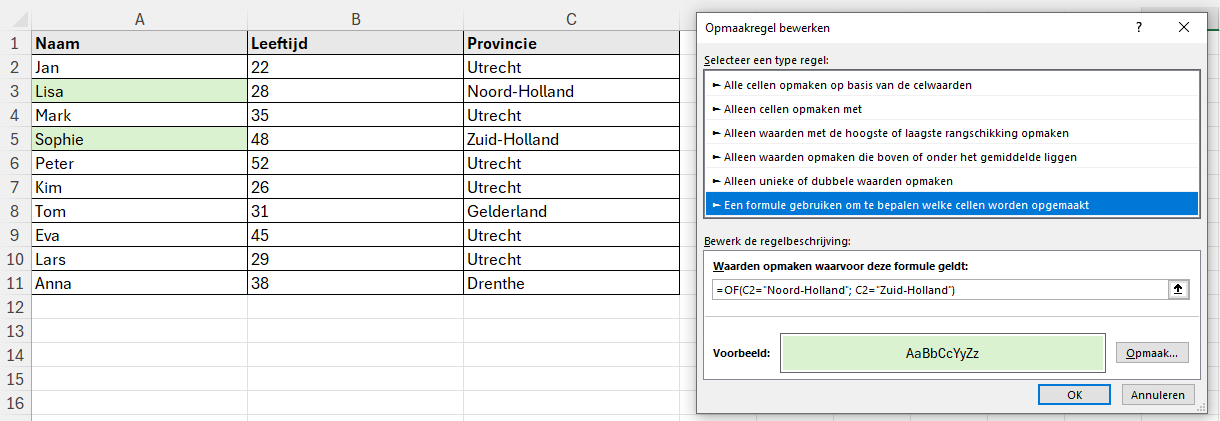Select column B header

[x=356, y=19]
